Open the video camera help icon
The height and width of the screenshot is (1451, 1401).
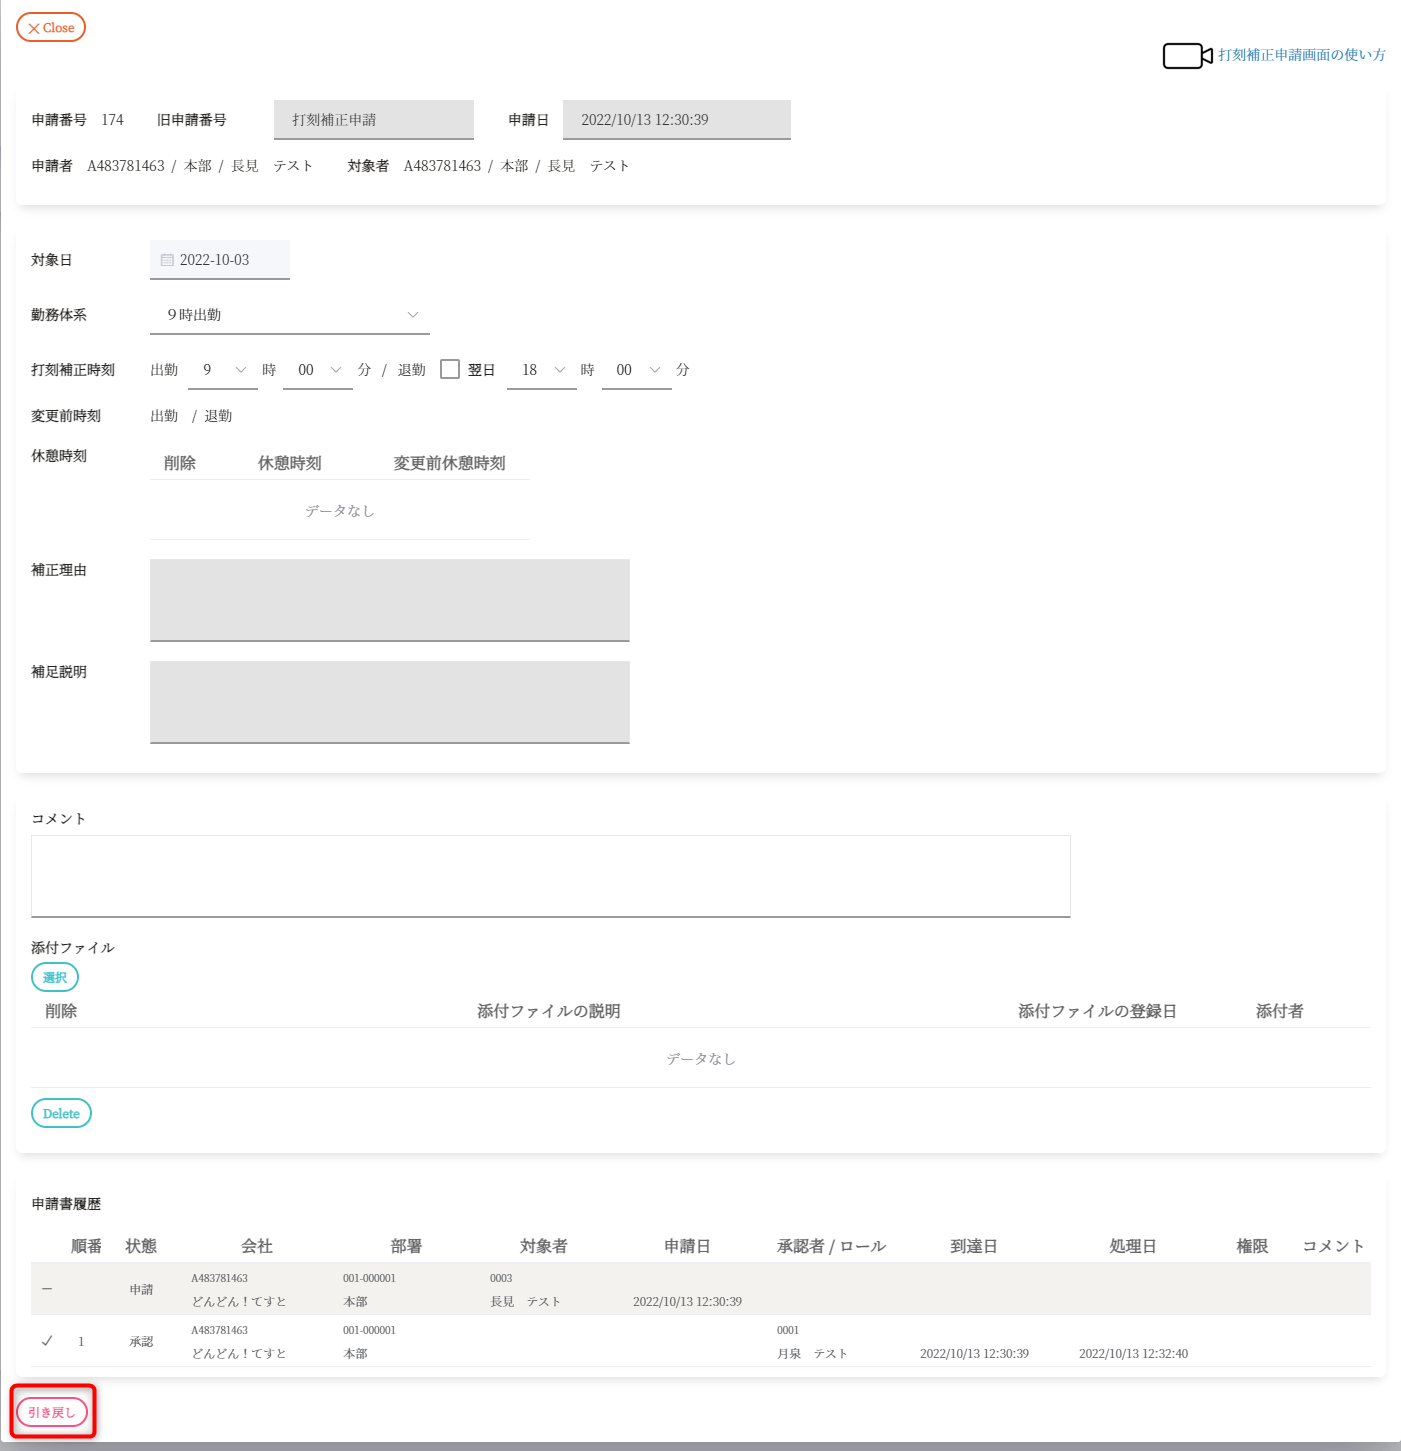(x=1187, y=56)
